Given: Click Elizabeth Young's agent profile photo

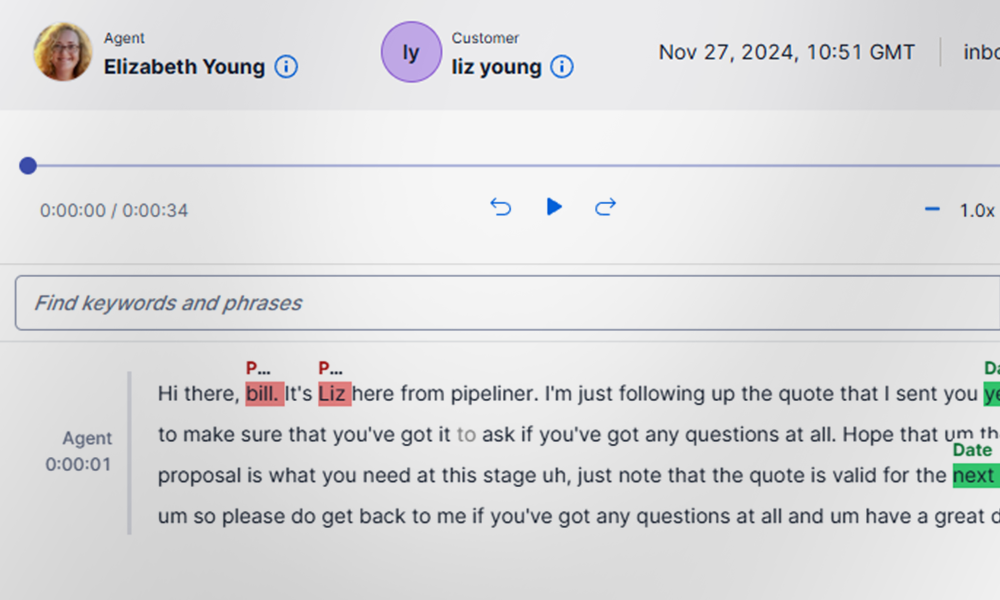Looking at the screenshot, I should [63, 52].
